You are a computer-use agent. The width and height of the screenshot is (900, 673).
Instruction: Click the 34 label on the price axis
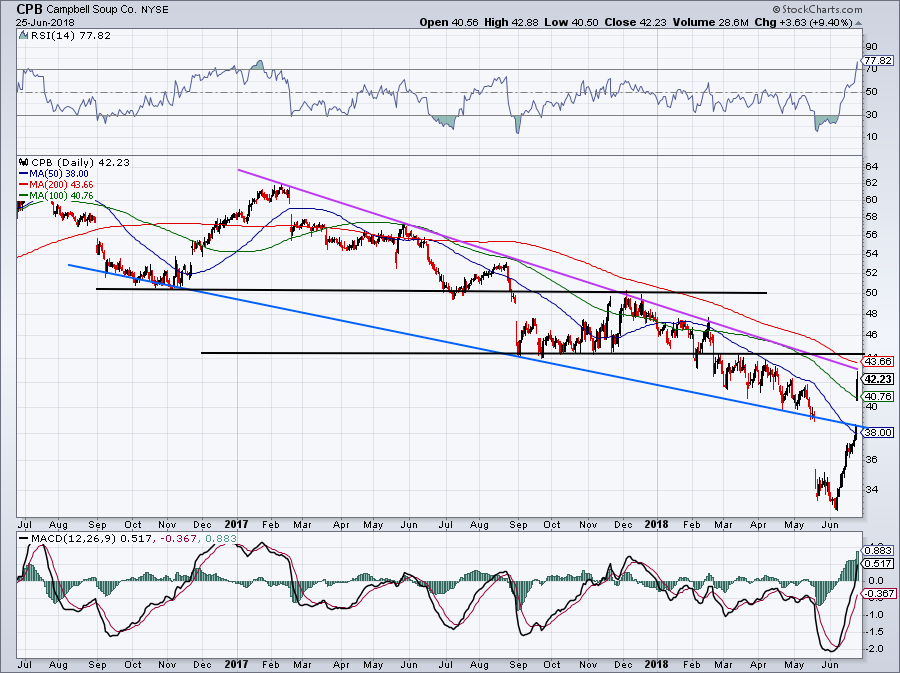pos(871,489)
